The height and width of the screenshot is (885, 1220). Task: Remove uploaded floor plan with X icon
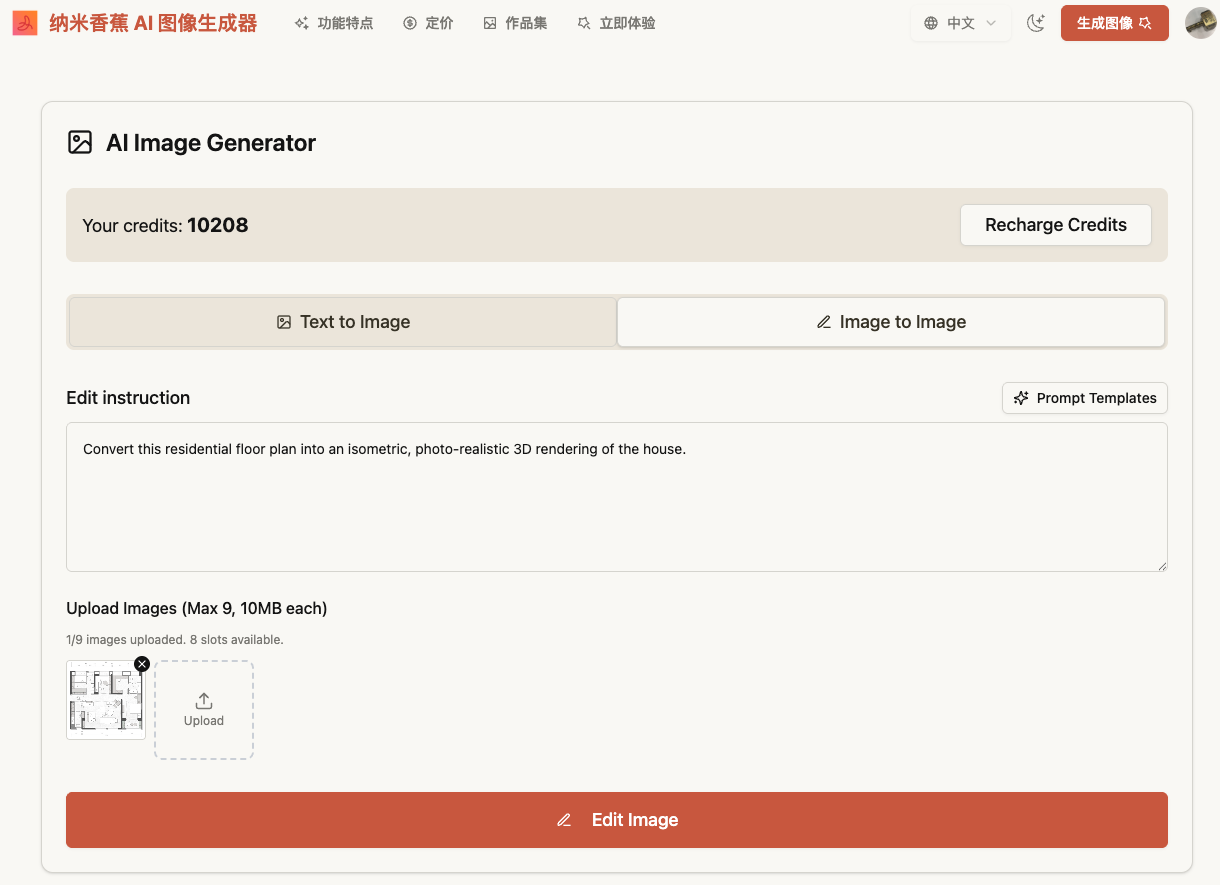click(x=142, y=664)
